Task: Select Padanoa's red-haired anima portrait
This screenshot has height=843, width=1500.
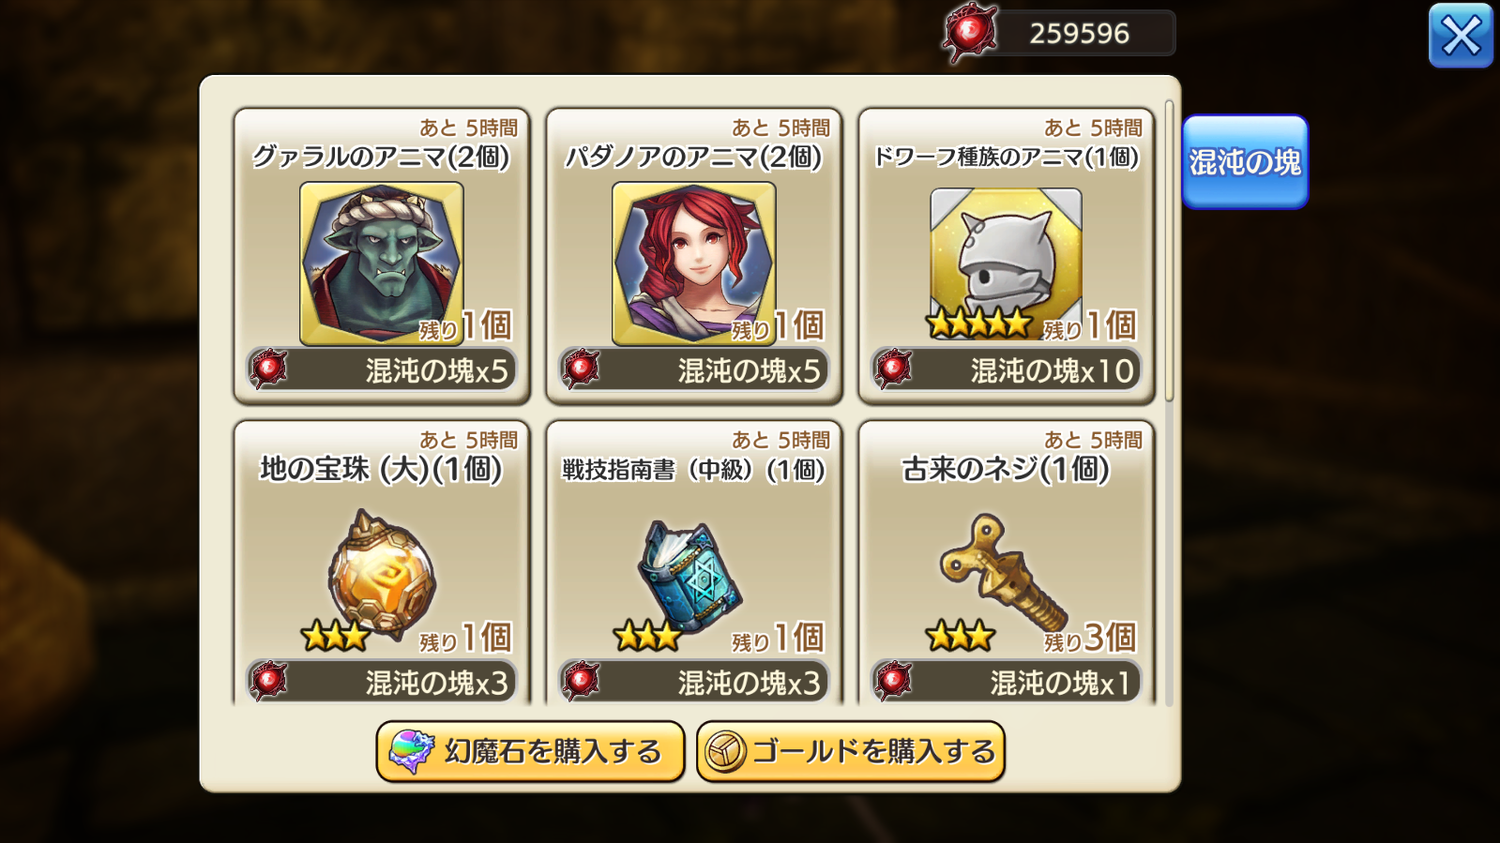Action: 694,264
